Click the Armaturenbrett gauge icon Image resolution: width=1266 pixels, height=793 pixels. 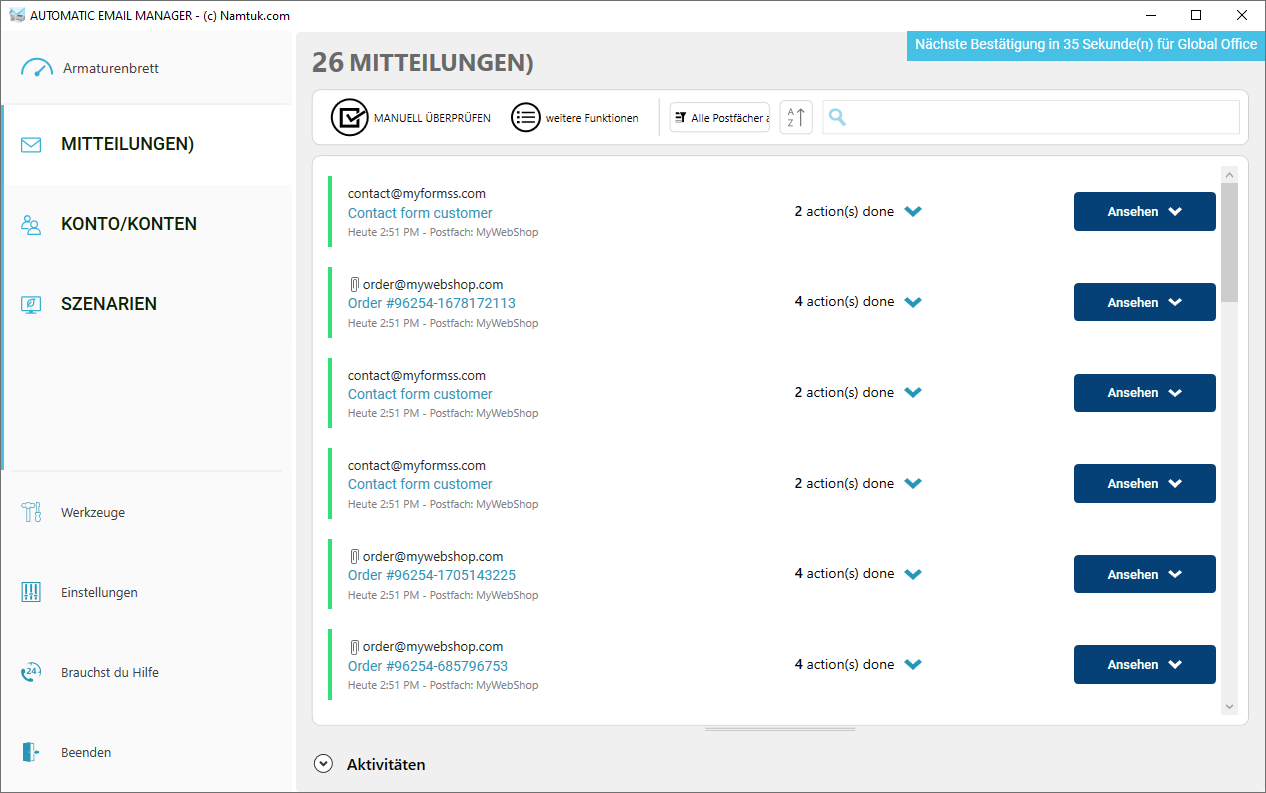[x=36, y=68]
